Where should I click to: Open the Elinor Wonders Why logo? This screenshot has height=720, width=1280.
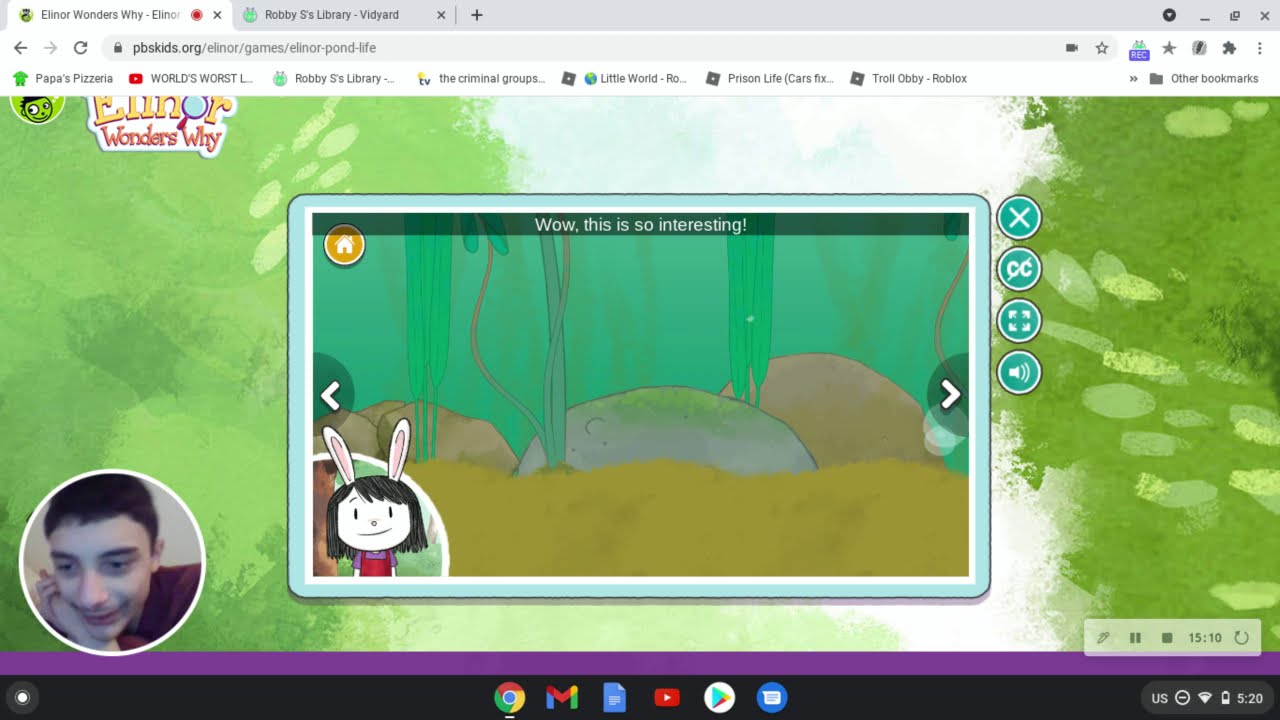point(162,124)
